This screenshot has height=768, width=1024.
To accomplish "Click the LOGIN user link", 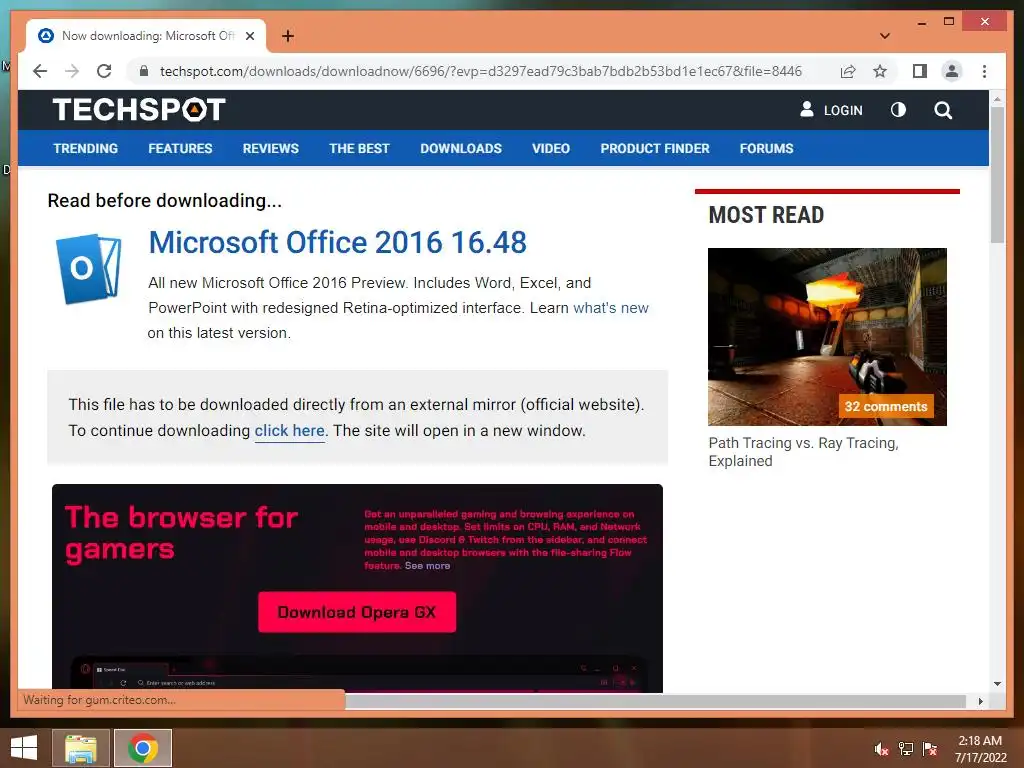I will click(831, 110).
